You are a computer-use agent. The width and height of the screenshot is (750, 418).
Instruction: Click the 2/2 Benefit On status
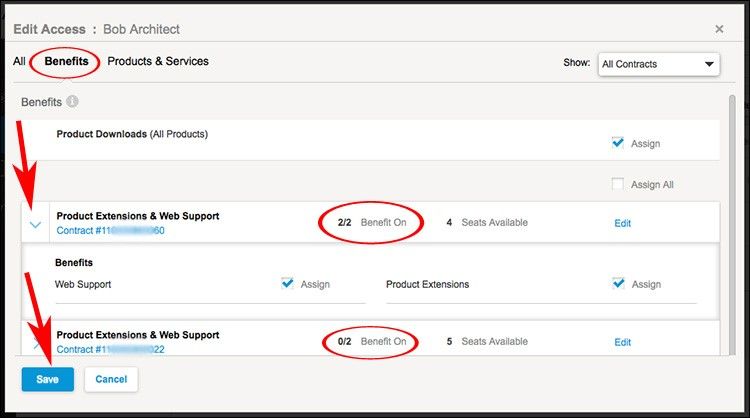372,222
